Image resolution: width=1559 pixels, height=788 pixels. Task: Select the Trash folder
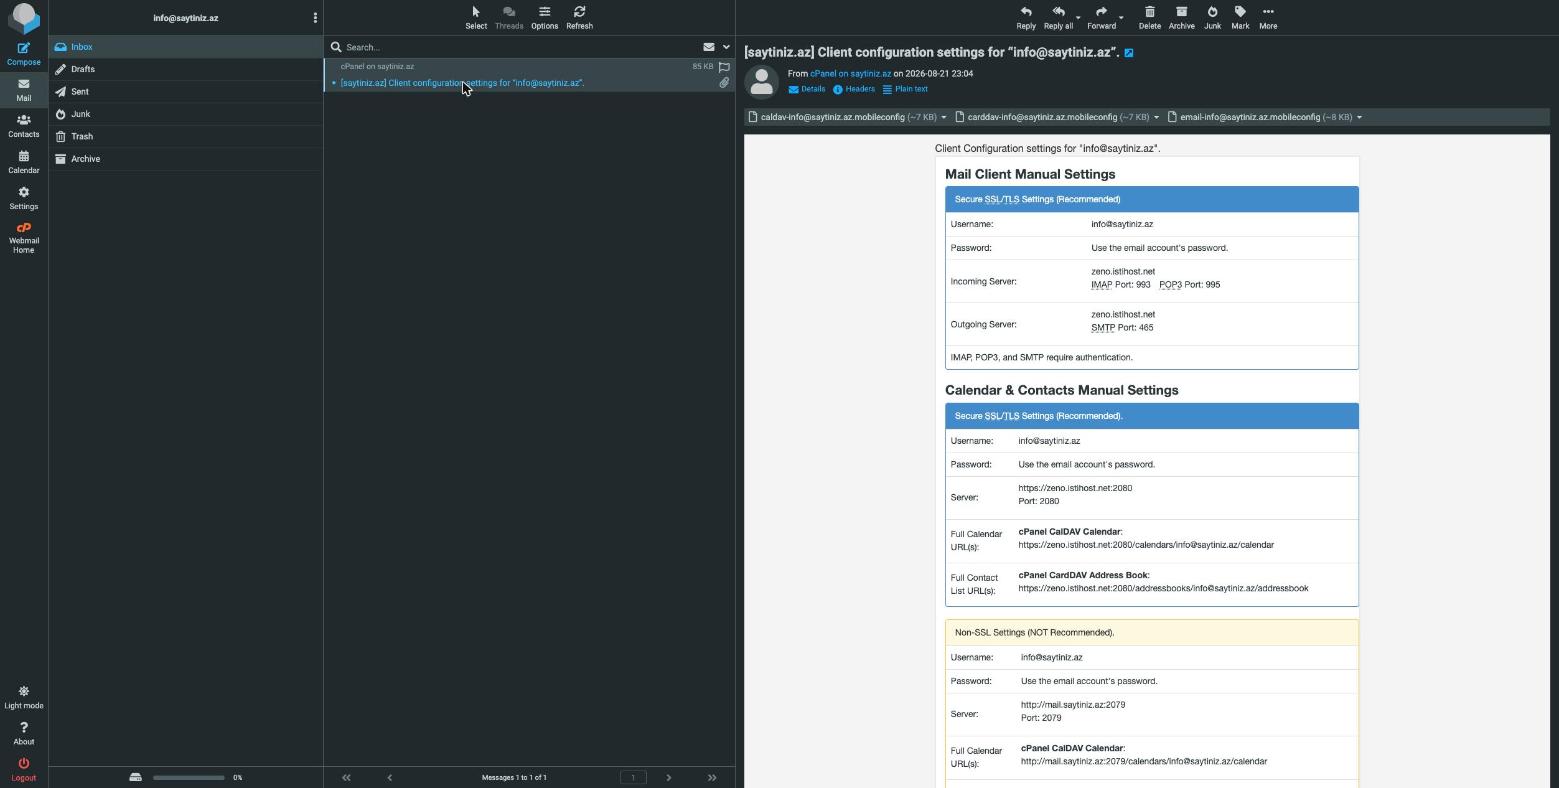(x=186, y=136)
